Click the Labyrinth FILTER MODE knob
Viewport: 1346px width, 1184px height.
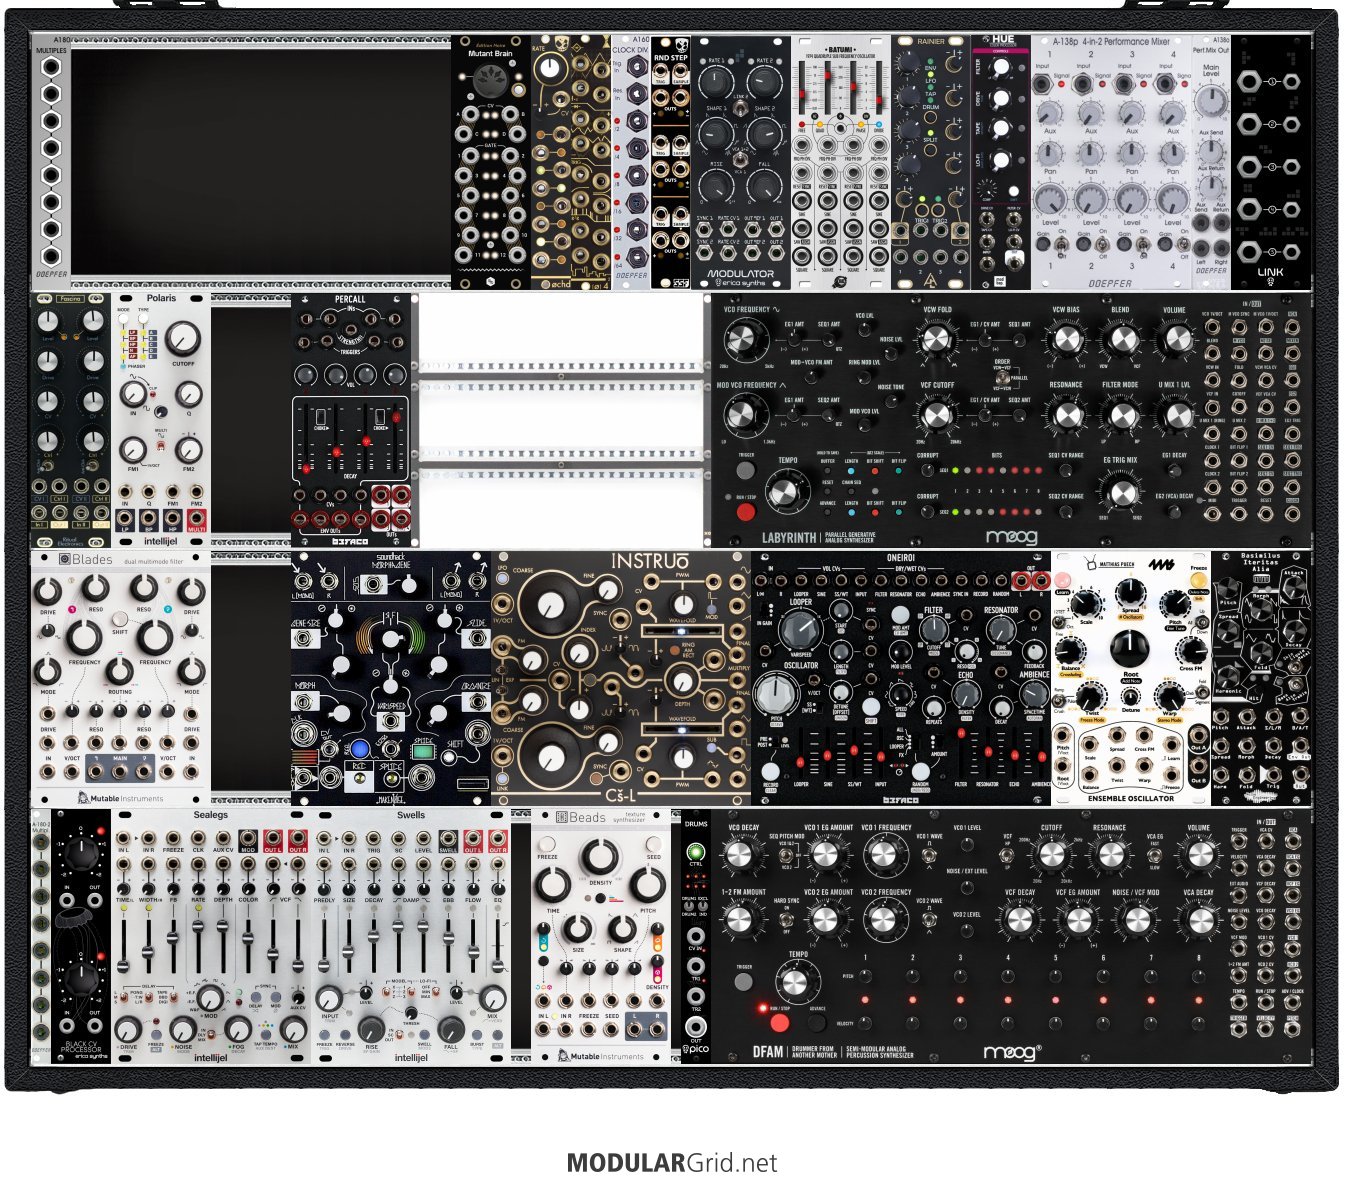pyautogui.click(x=1120, y=414)
